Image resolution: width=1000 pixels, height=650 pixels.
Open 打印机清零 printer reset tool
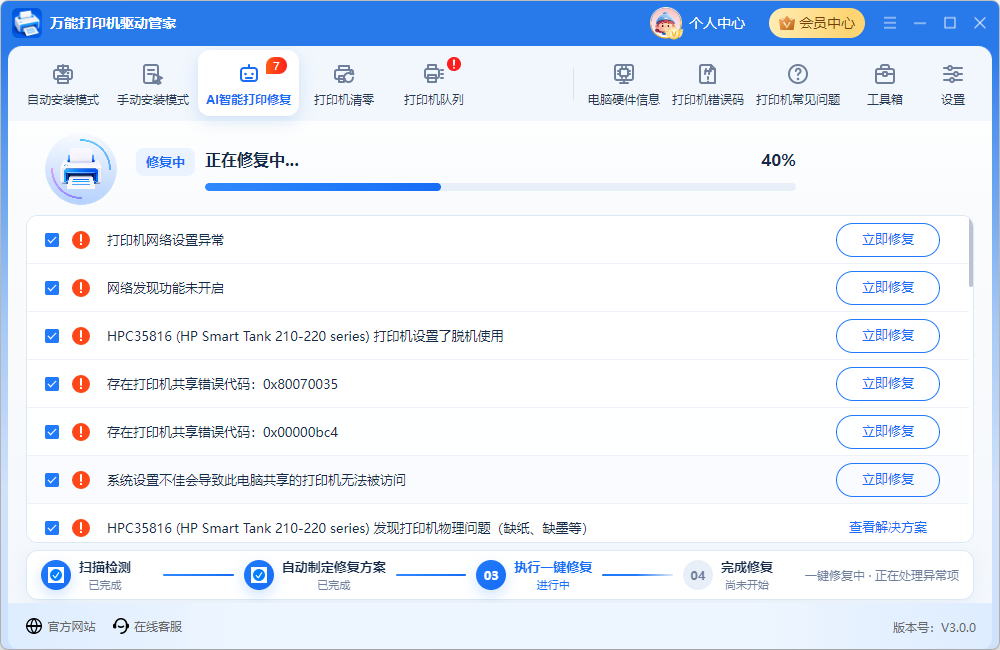tap(344, 84)
